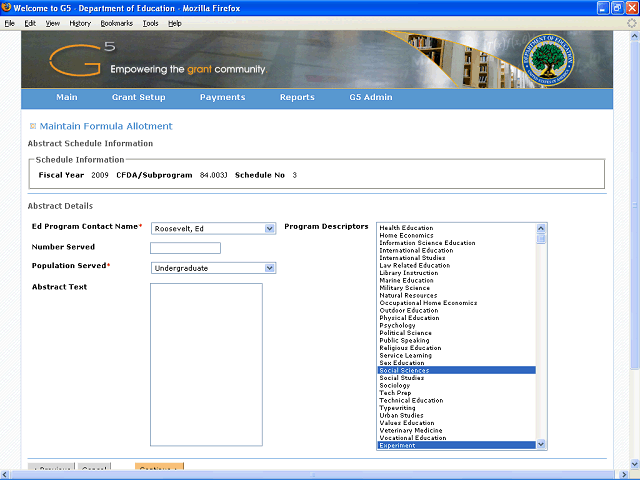Select Social Sciences descriptor item
Image resolution: width=640 pixels, height=480 pixels.
pyautogui.click(x=404, y=370)
